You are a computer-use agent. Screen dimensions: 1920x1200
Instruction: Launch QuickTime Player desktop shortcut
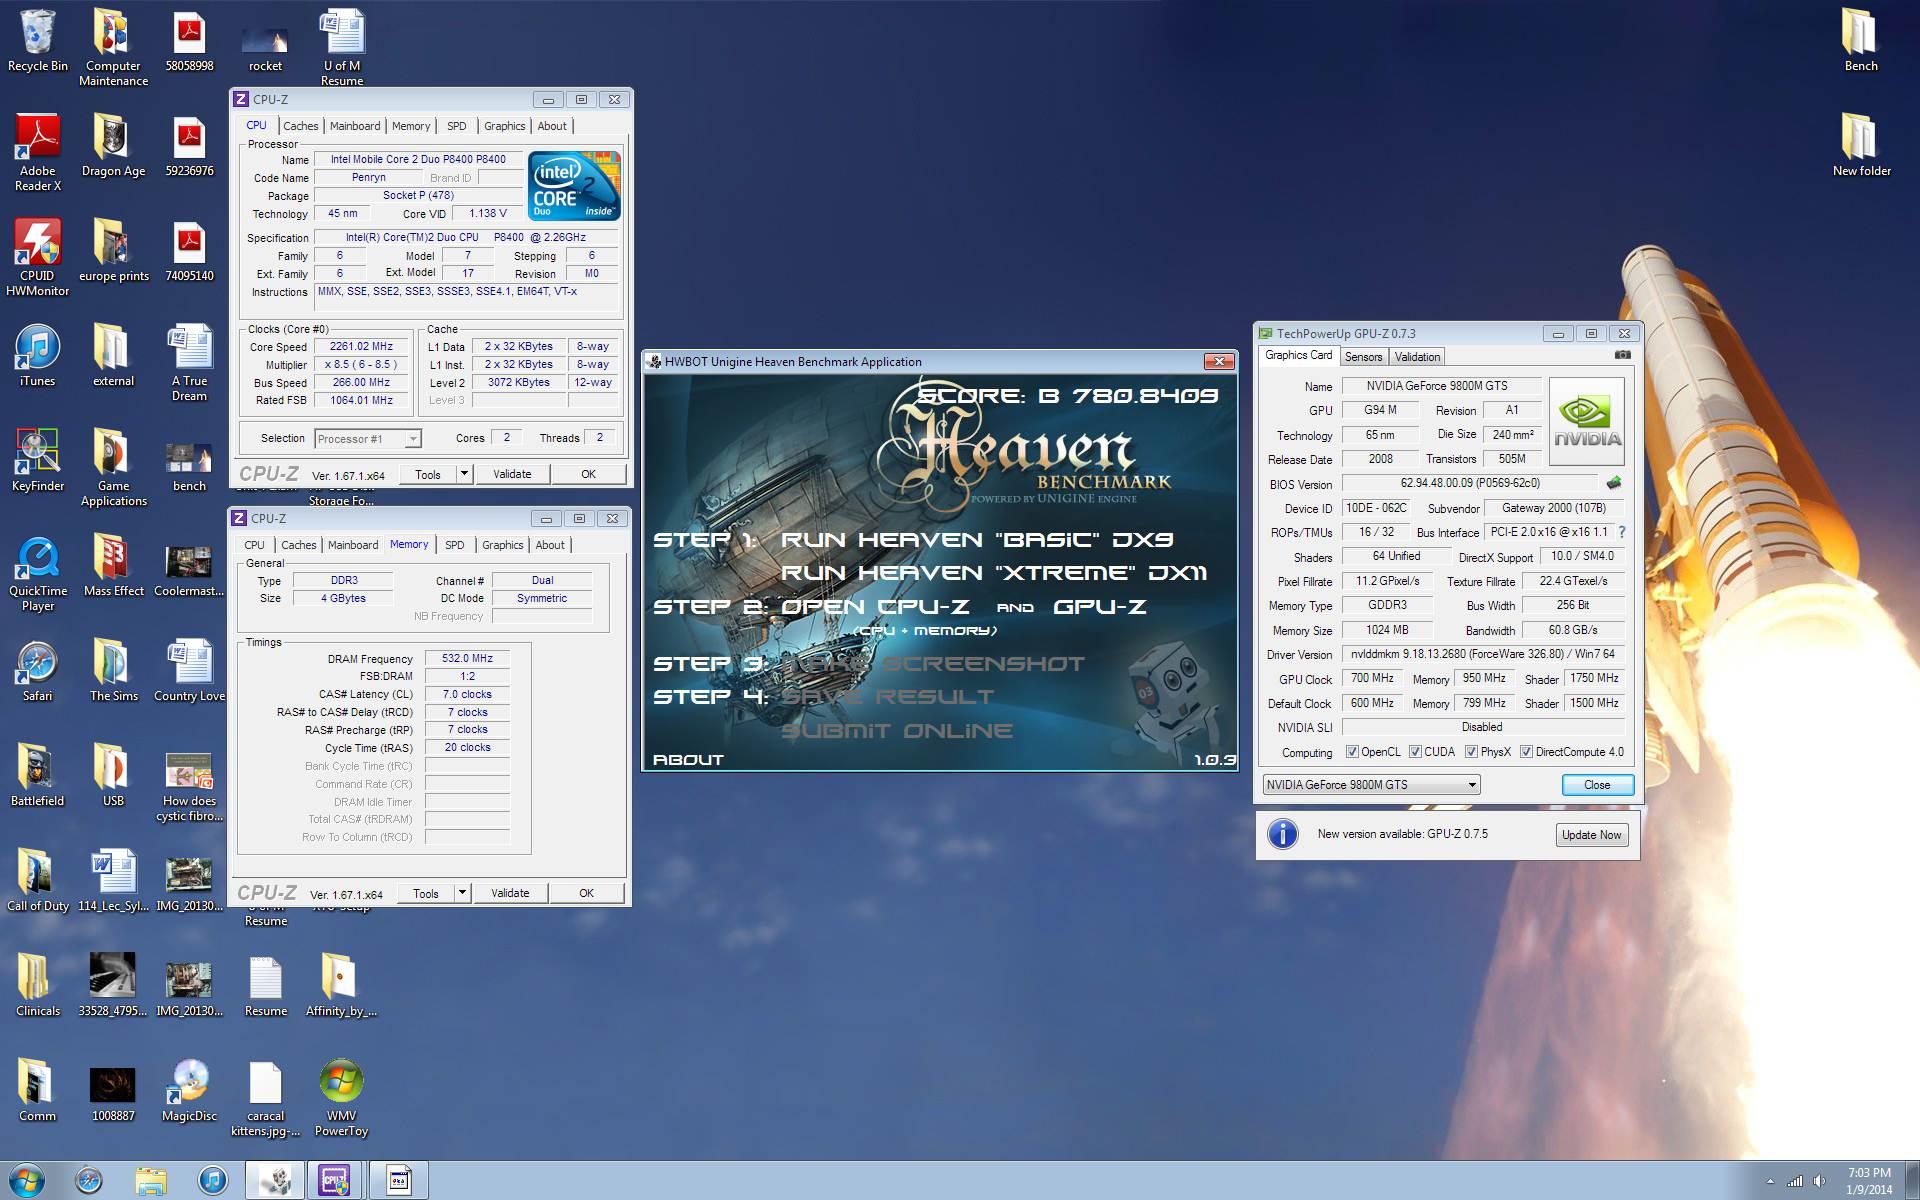click(x=37, y=574)
